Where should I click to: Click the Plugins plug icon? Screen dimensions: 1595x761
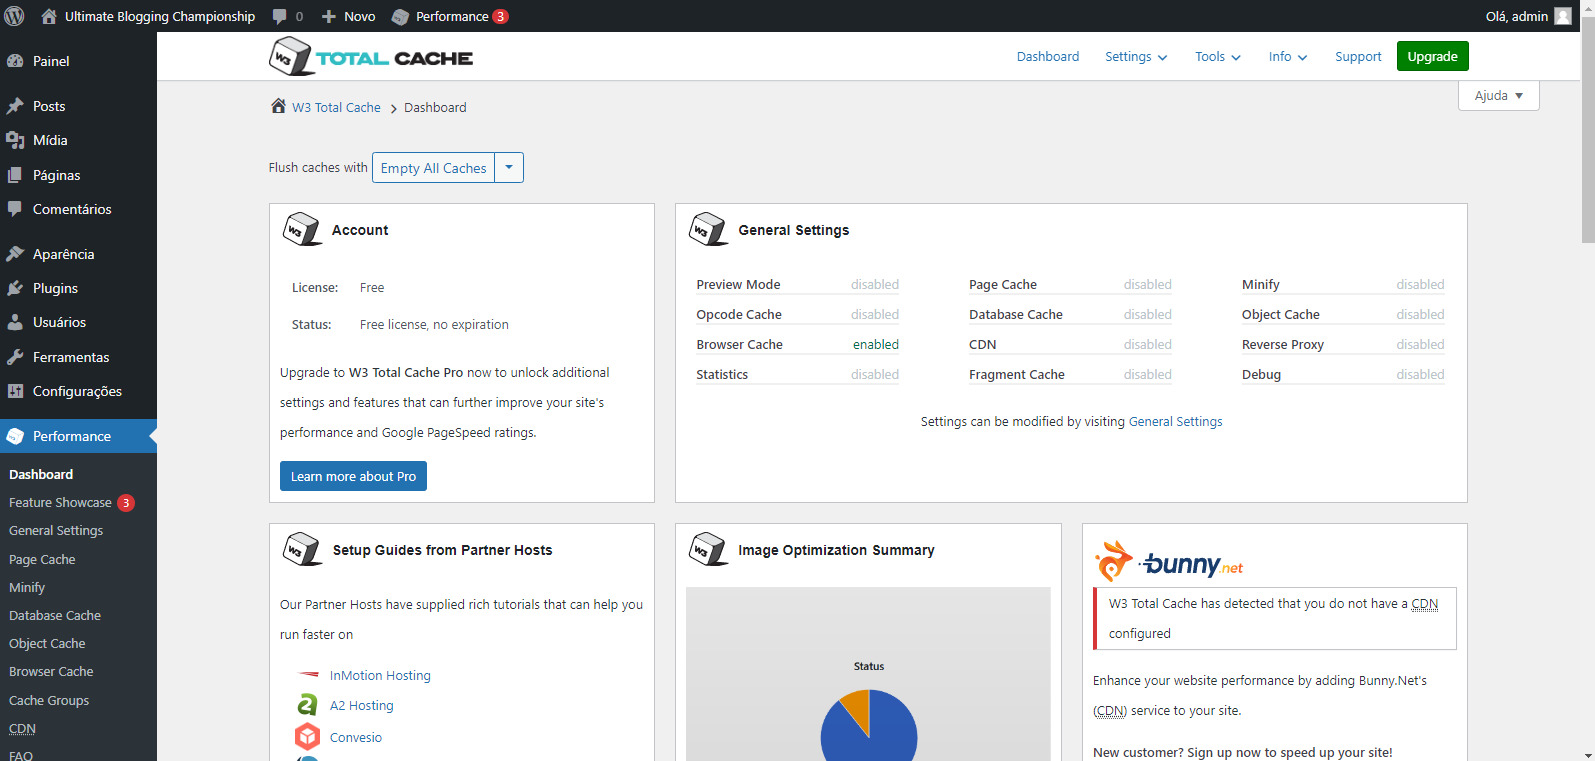15,288
